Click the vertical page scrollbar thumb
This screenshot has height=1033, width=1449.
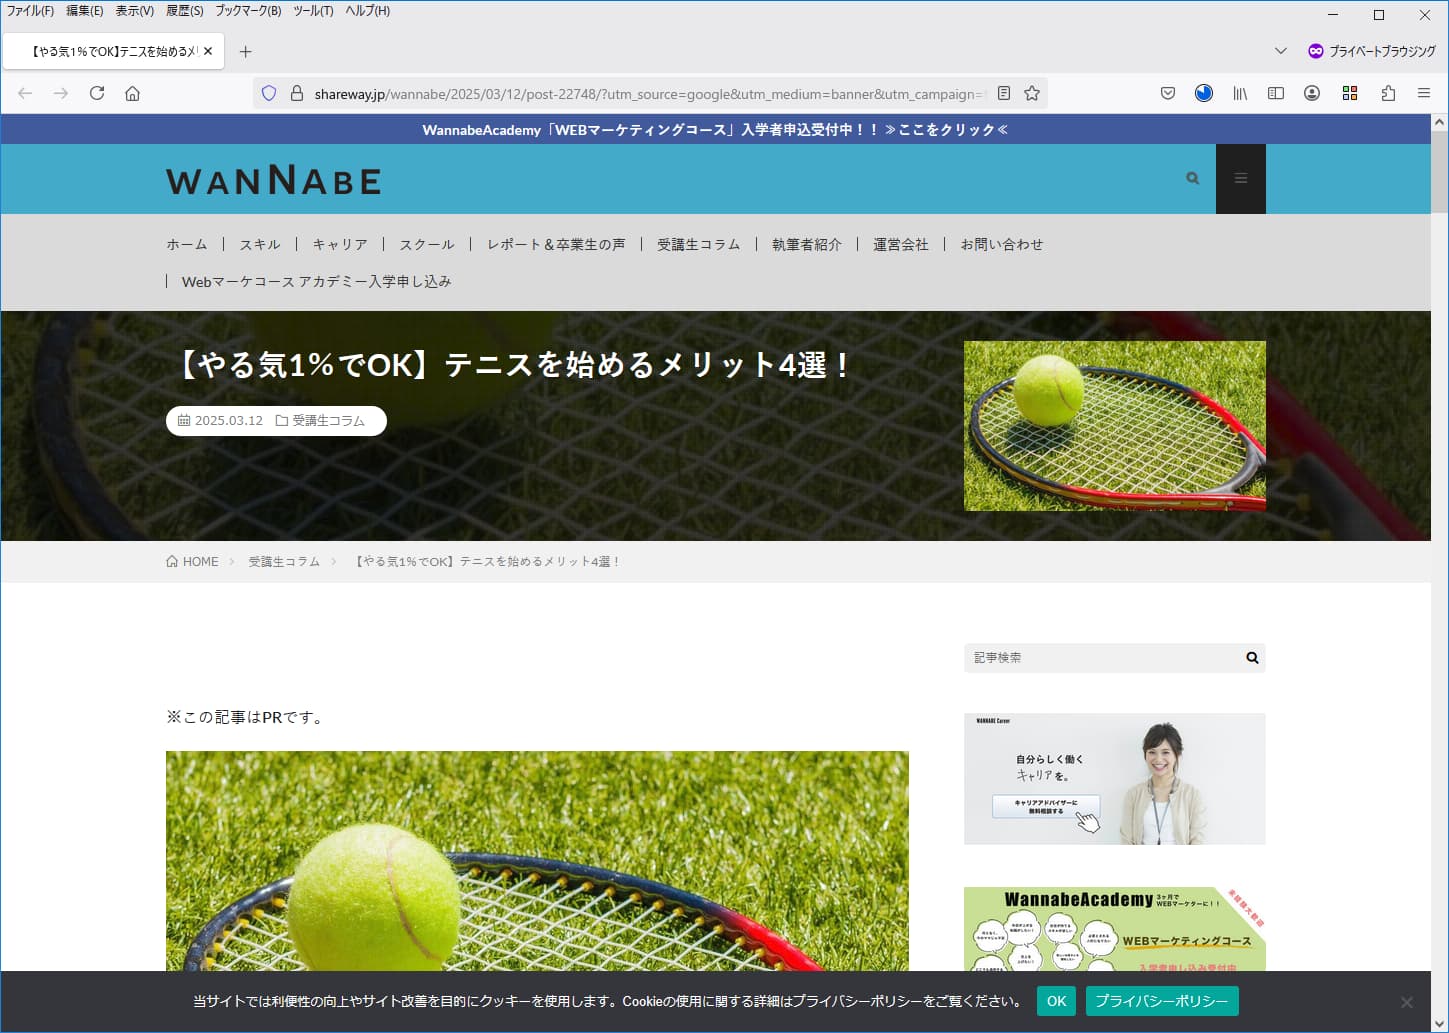point(1440,172)
